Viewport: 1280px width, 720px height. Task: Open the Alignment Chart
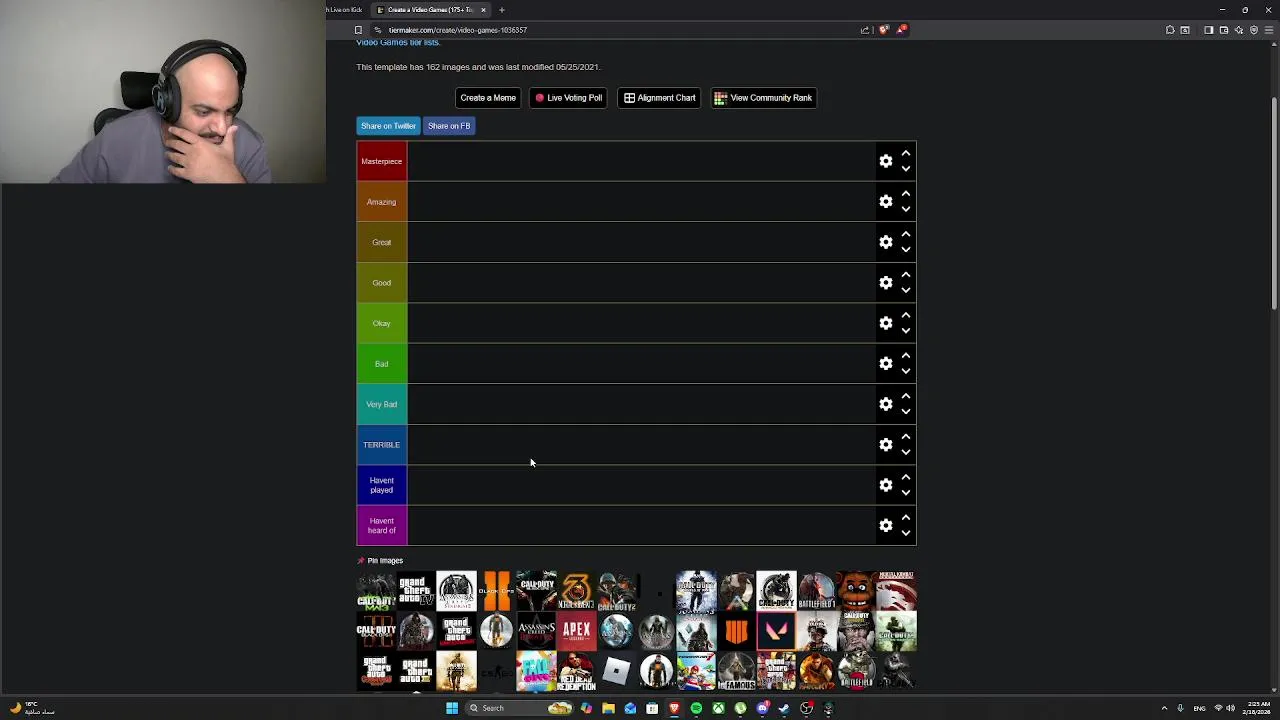click(659, 98)
